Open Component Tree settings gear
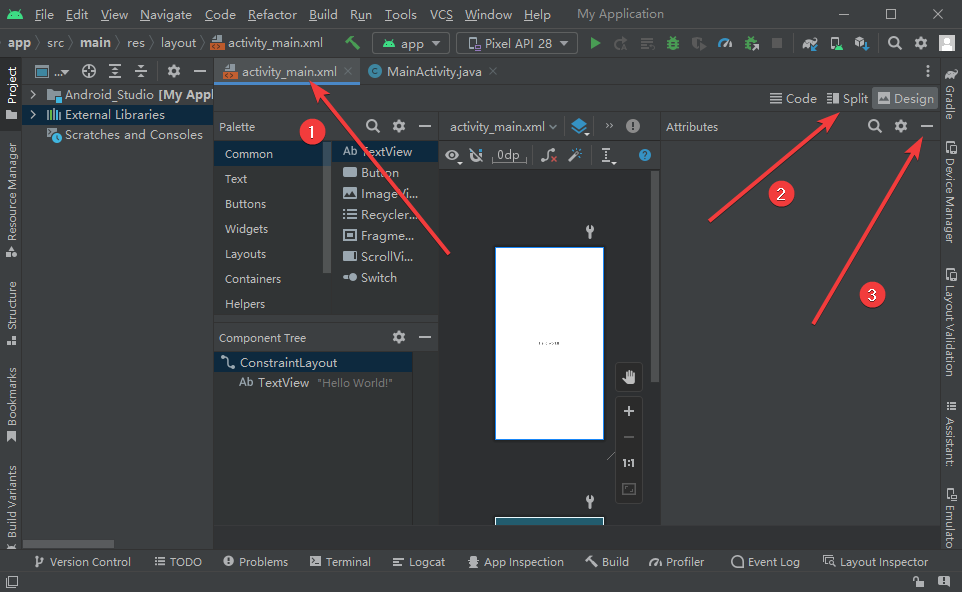The height and width of the screenshot is (592, 962). coord(399,337)
